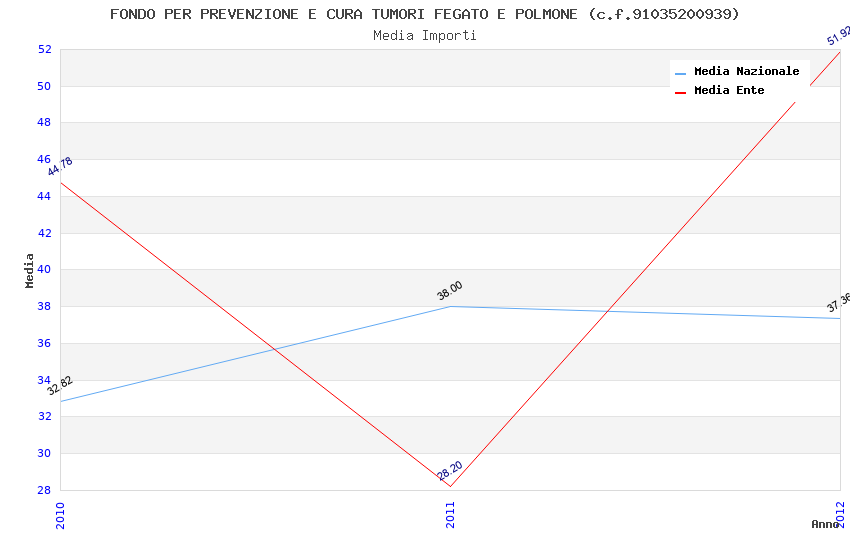This screenshot has height=550, width=850.
Task: Click the 28 y-axis tick label
Action: [44, 490]
